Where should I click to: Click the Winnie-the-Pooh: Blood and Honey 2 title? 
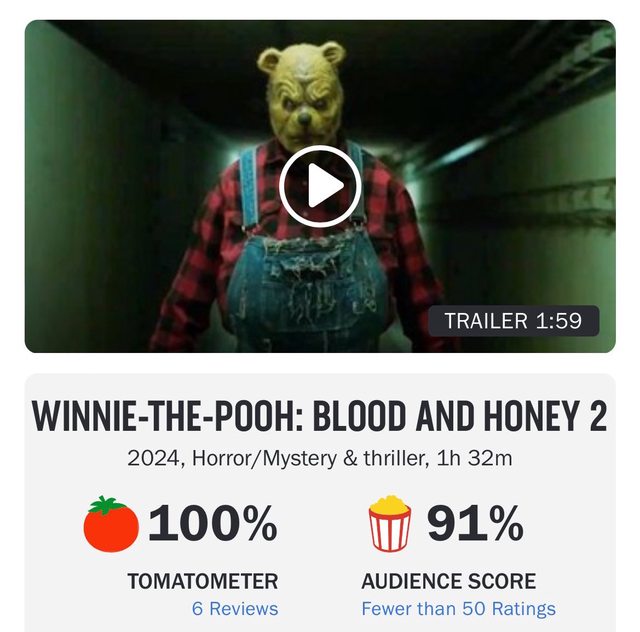click(x=320, y=416)
